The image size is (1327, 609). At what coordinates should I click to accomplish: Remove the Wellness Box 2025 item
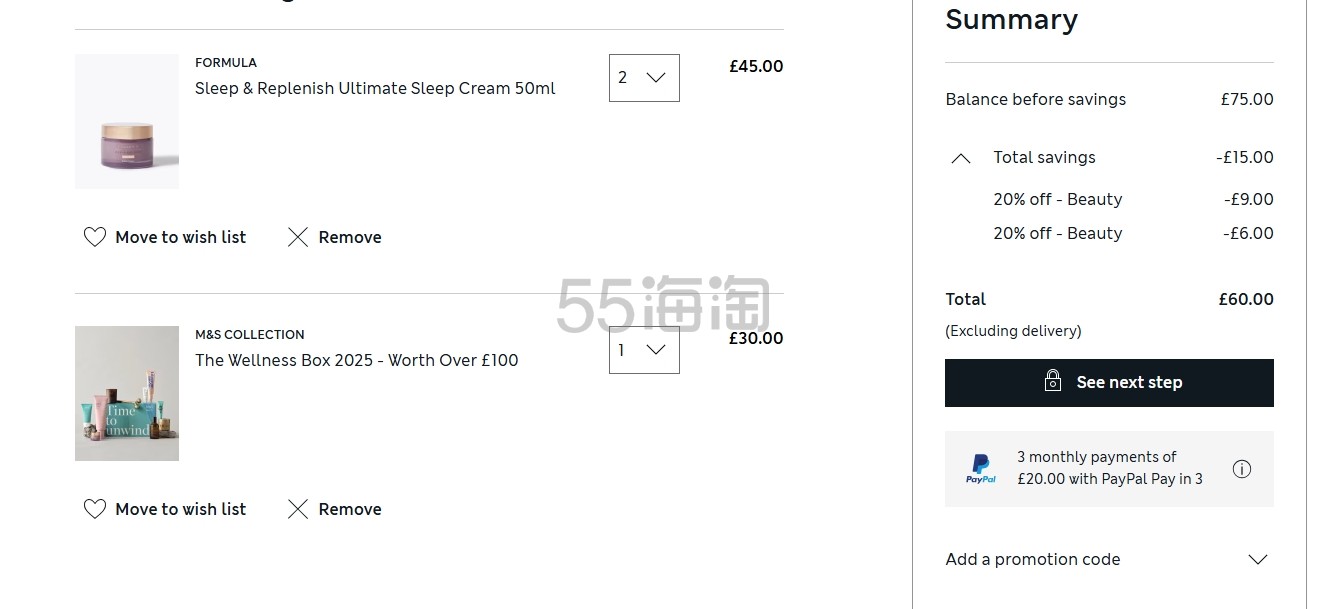pos(335,509)
